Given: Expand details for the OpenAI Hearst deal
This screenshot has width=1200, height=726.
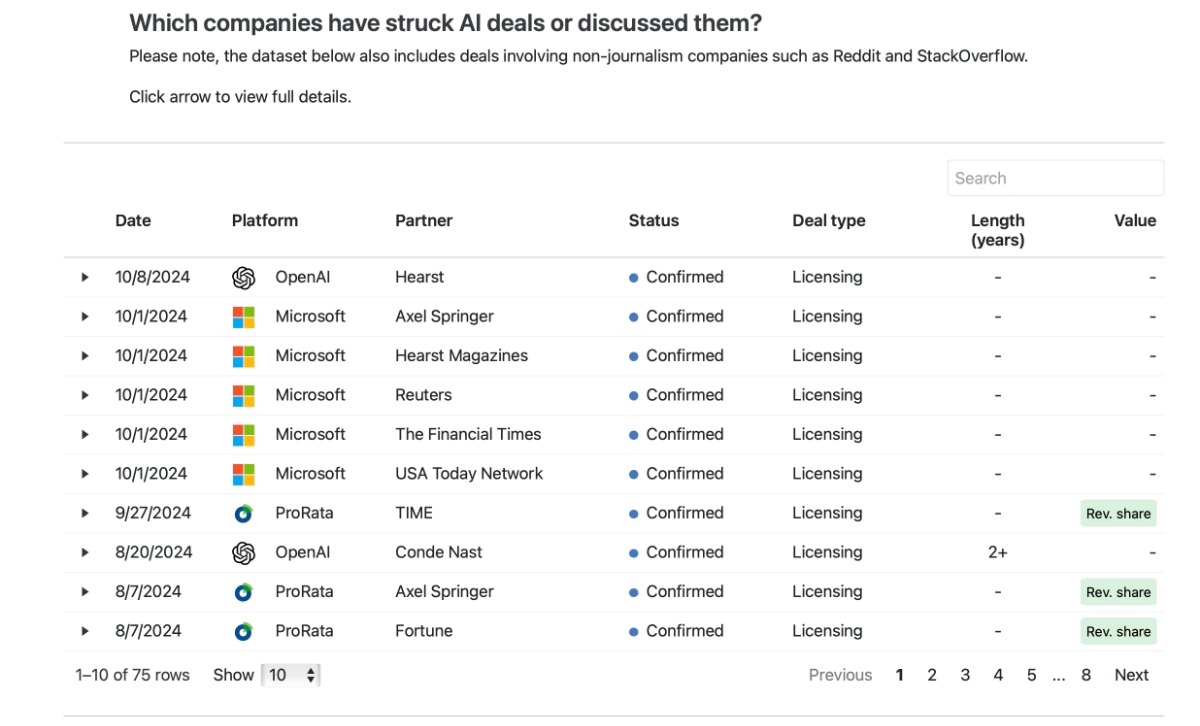Looking at the screenshot, I should click(85, 278).
